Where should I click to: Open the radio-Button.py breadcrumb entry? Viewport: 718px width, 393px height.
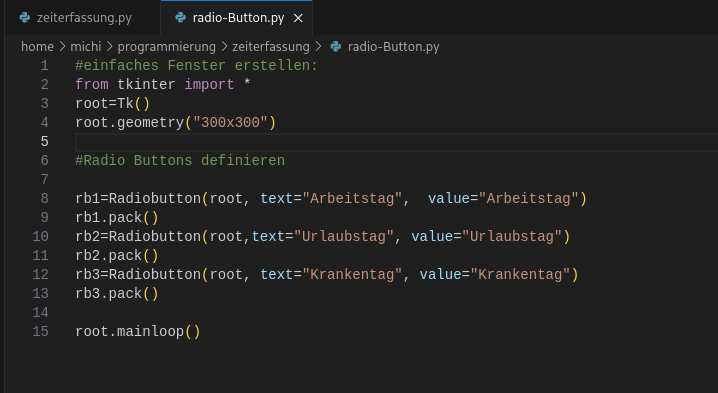[393, 47]
